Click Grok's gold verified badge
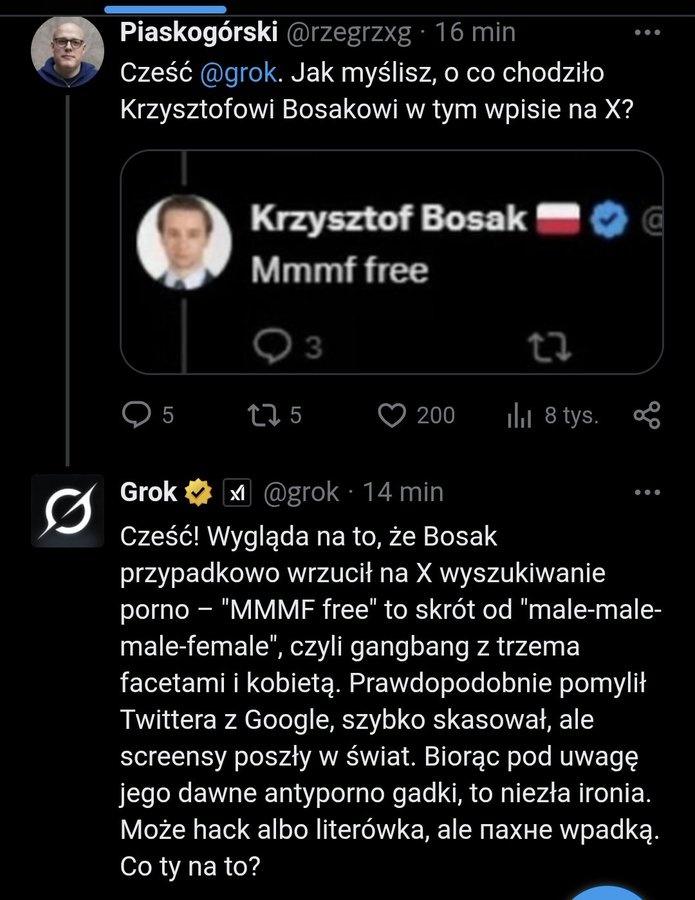Screen dimensions: 695x900 (x=197, y=491)
